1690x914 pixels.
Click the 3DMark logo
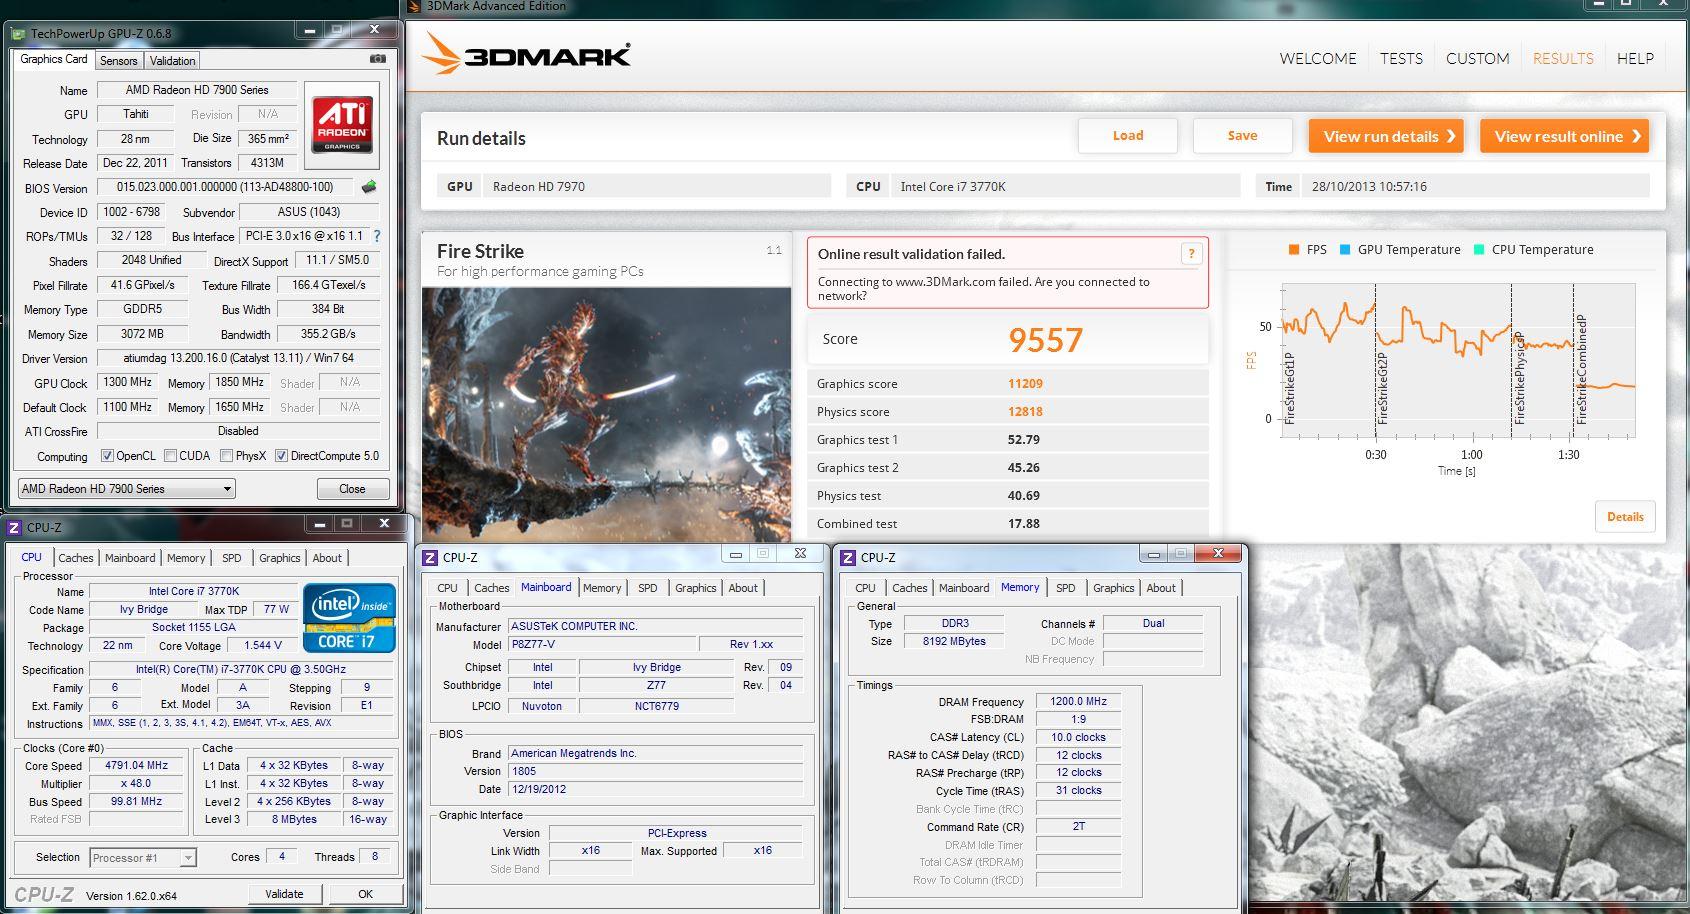pyautogui.click(x=525, y=55)
